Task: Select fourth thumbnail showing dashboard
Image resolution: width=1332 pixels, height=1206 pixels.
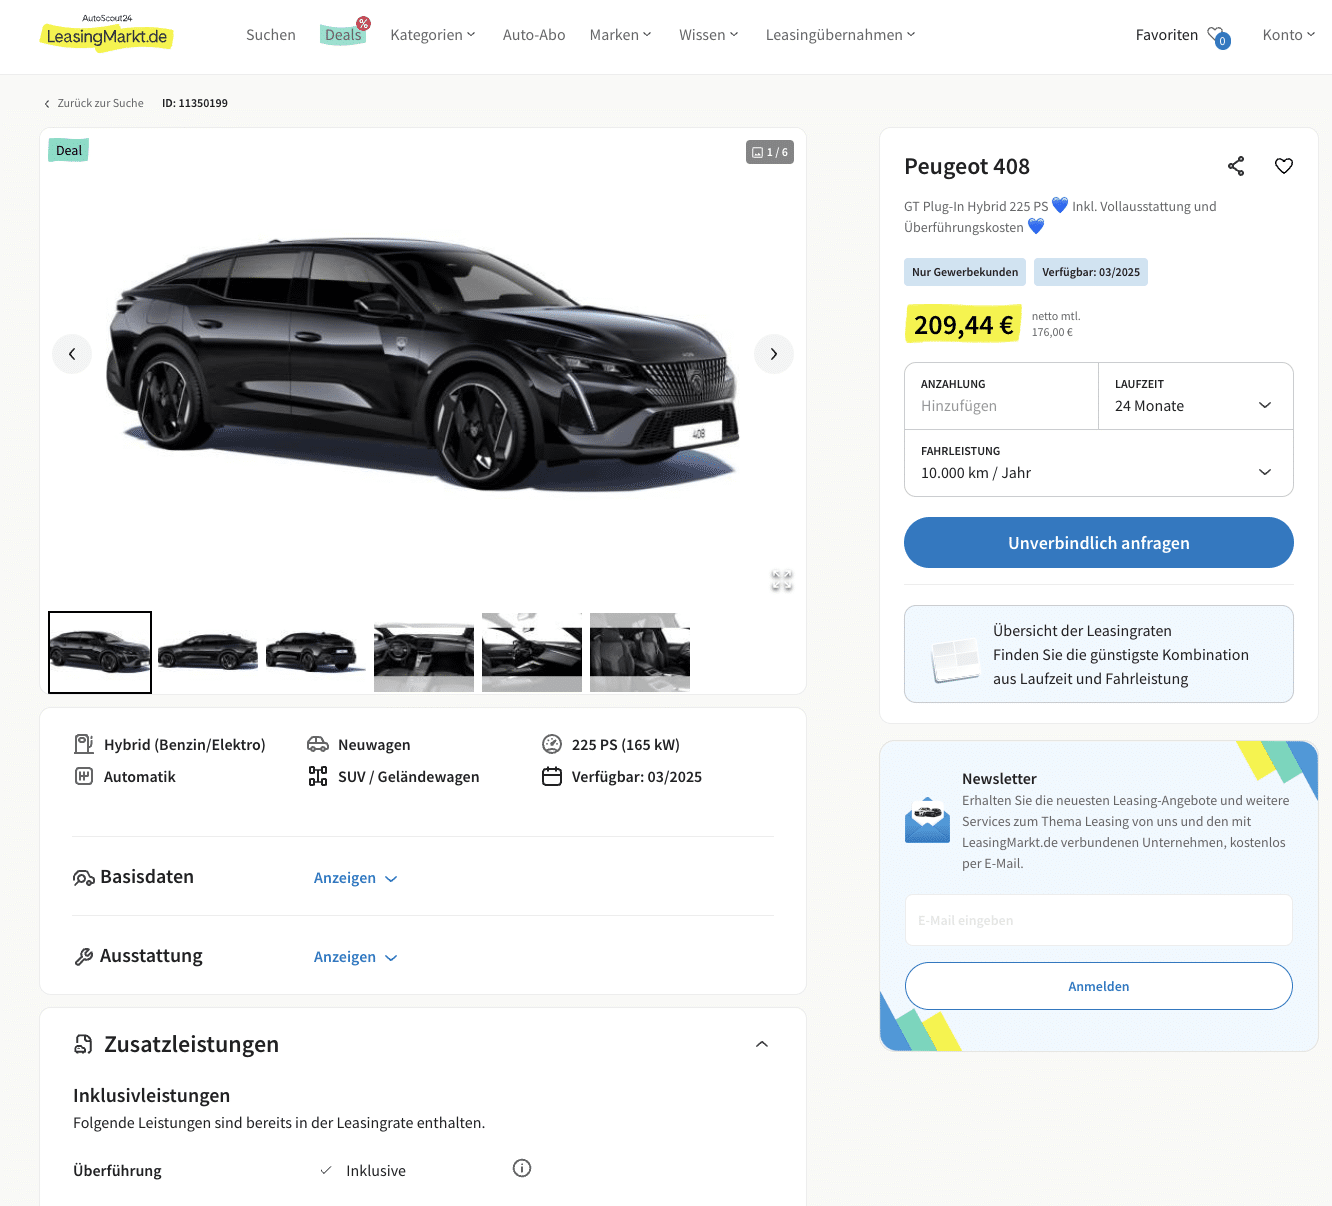Action: pos(424,652)
